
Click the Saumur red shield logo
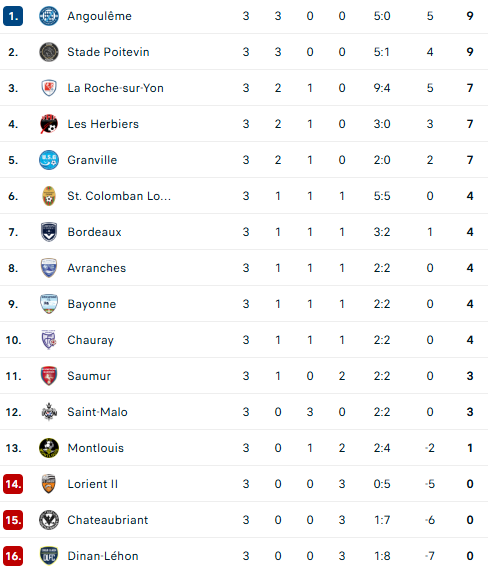[x=49, y=376]
